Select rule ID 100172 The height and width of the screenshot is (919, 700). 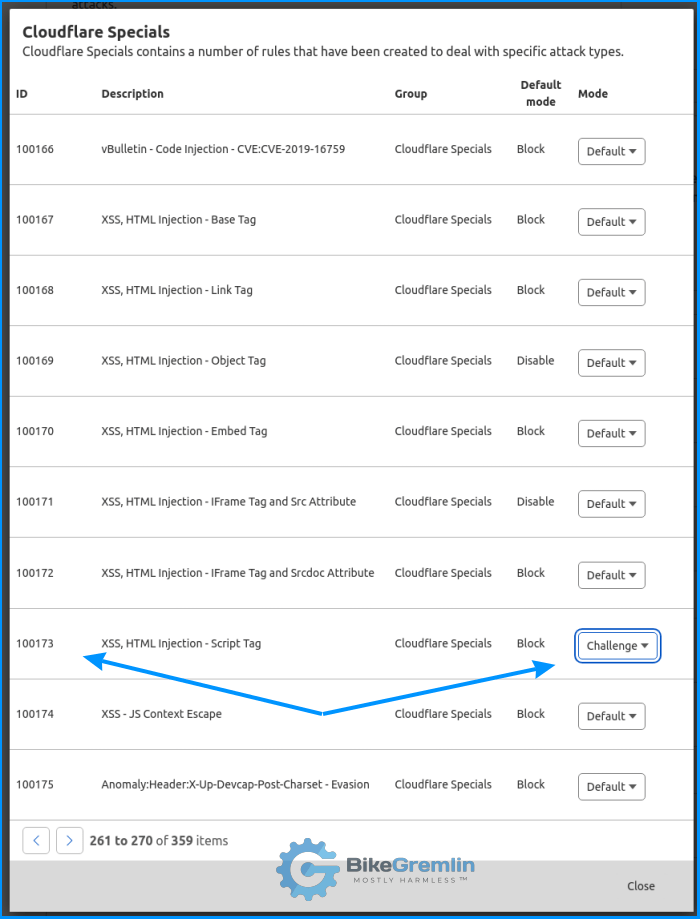coord(35,573)
